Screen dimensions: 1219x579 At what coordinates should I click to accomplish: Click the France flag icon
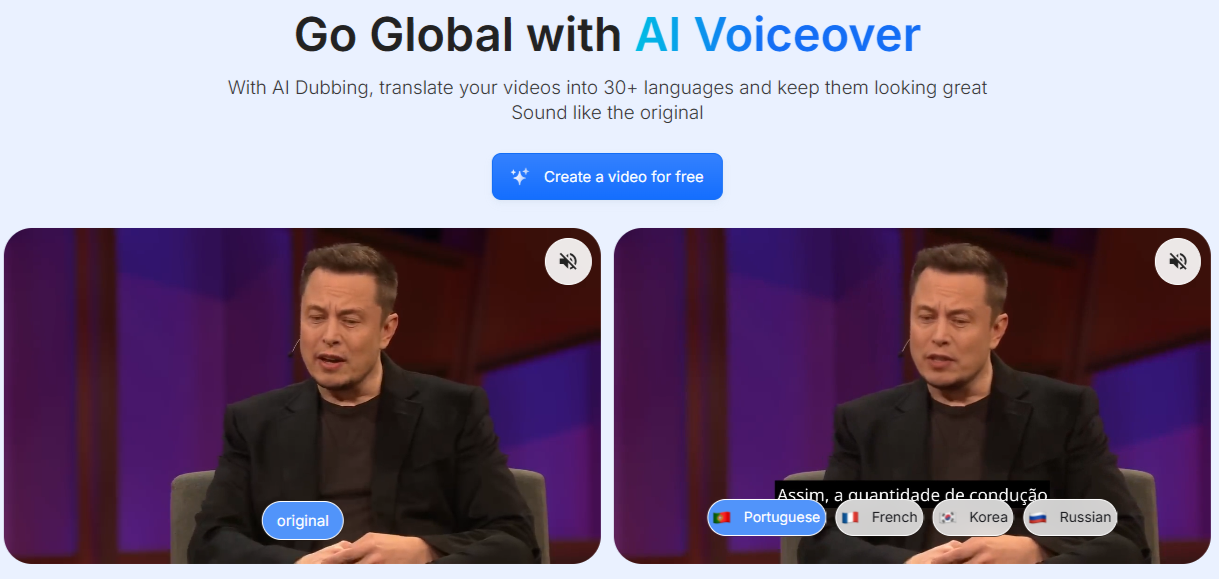click(850, 517)
